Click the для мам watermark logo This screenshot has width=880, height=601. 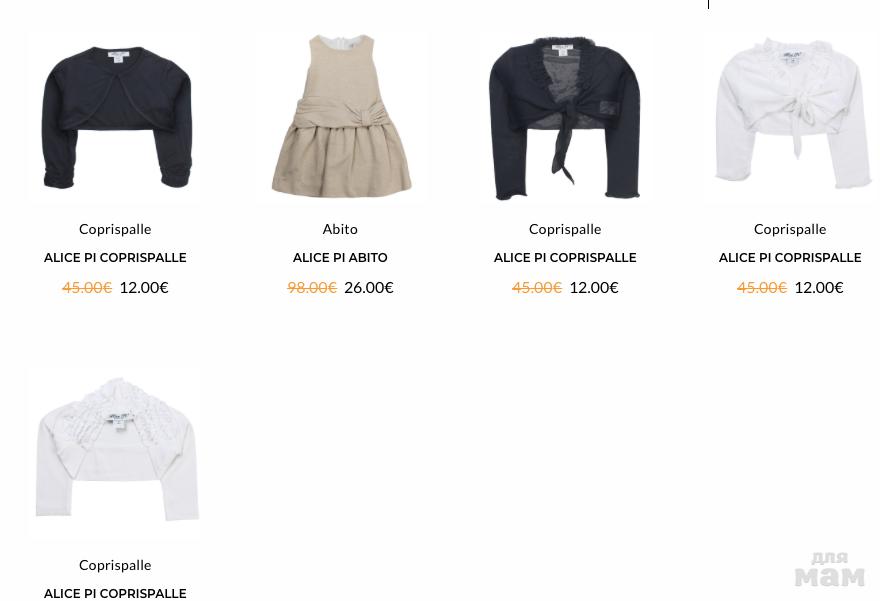pyautogui.click(x=830, y=570)
